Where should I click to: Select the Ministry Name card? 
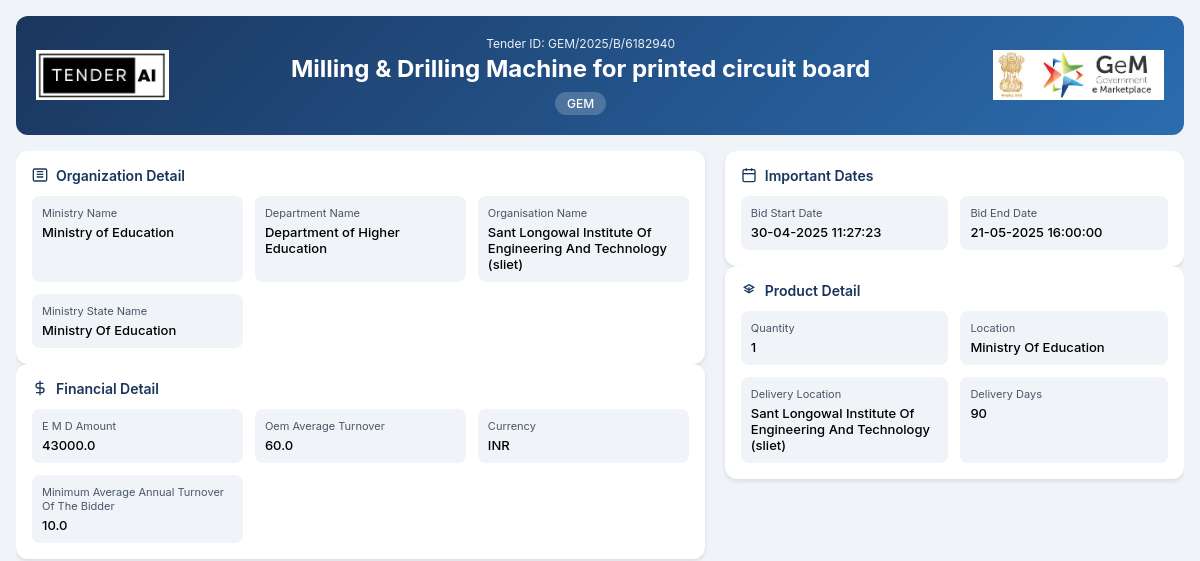coord(137,239)
